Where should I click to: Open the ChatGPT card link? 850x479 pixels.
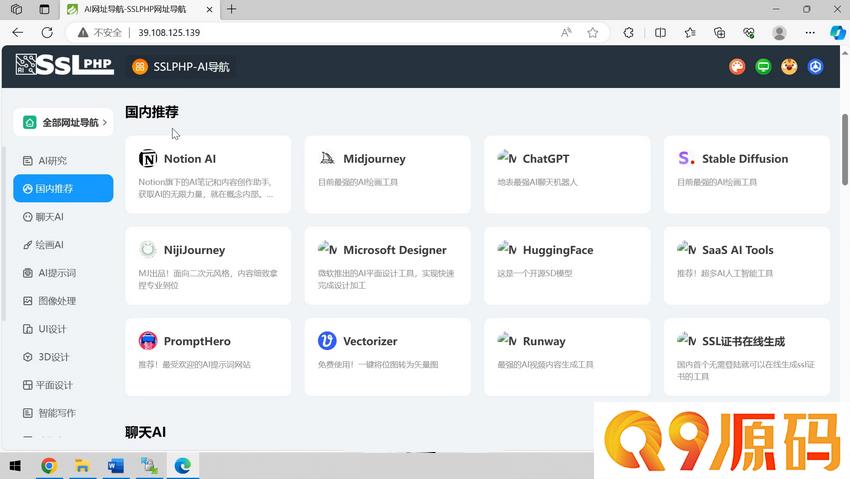[x=567, y=174]
